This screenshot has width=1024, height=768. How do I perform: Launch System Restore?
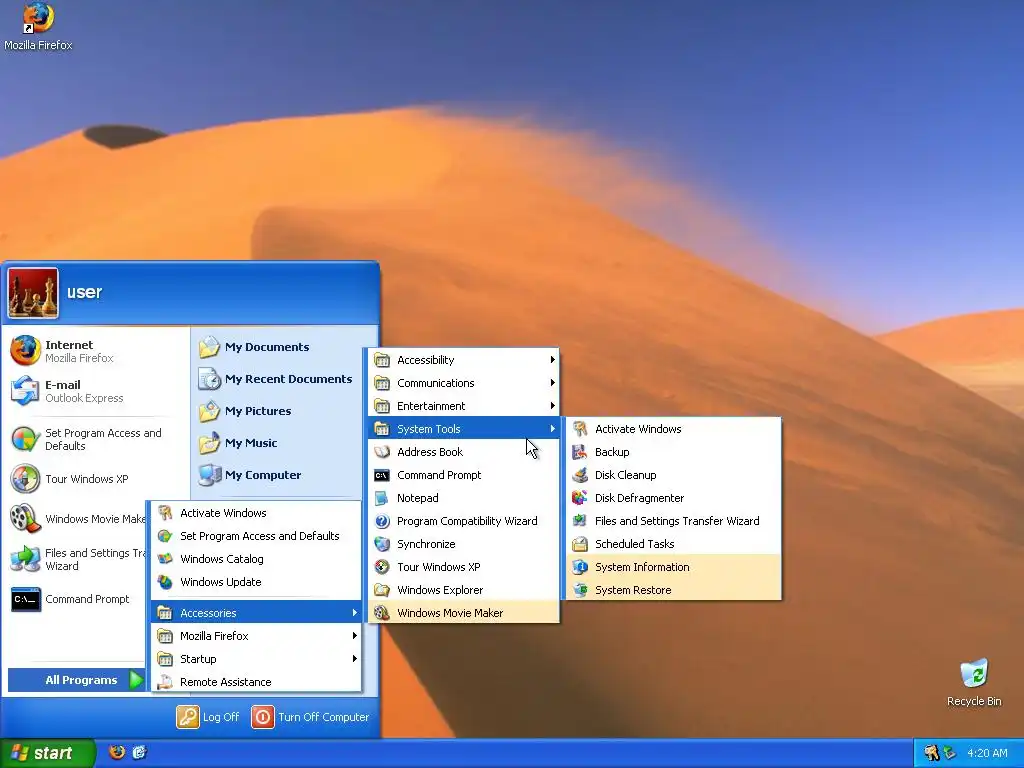(x=673, y=590)
